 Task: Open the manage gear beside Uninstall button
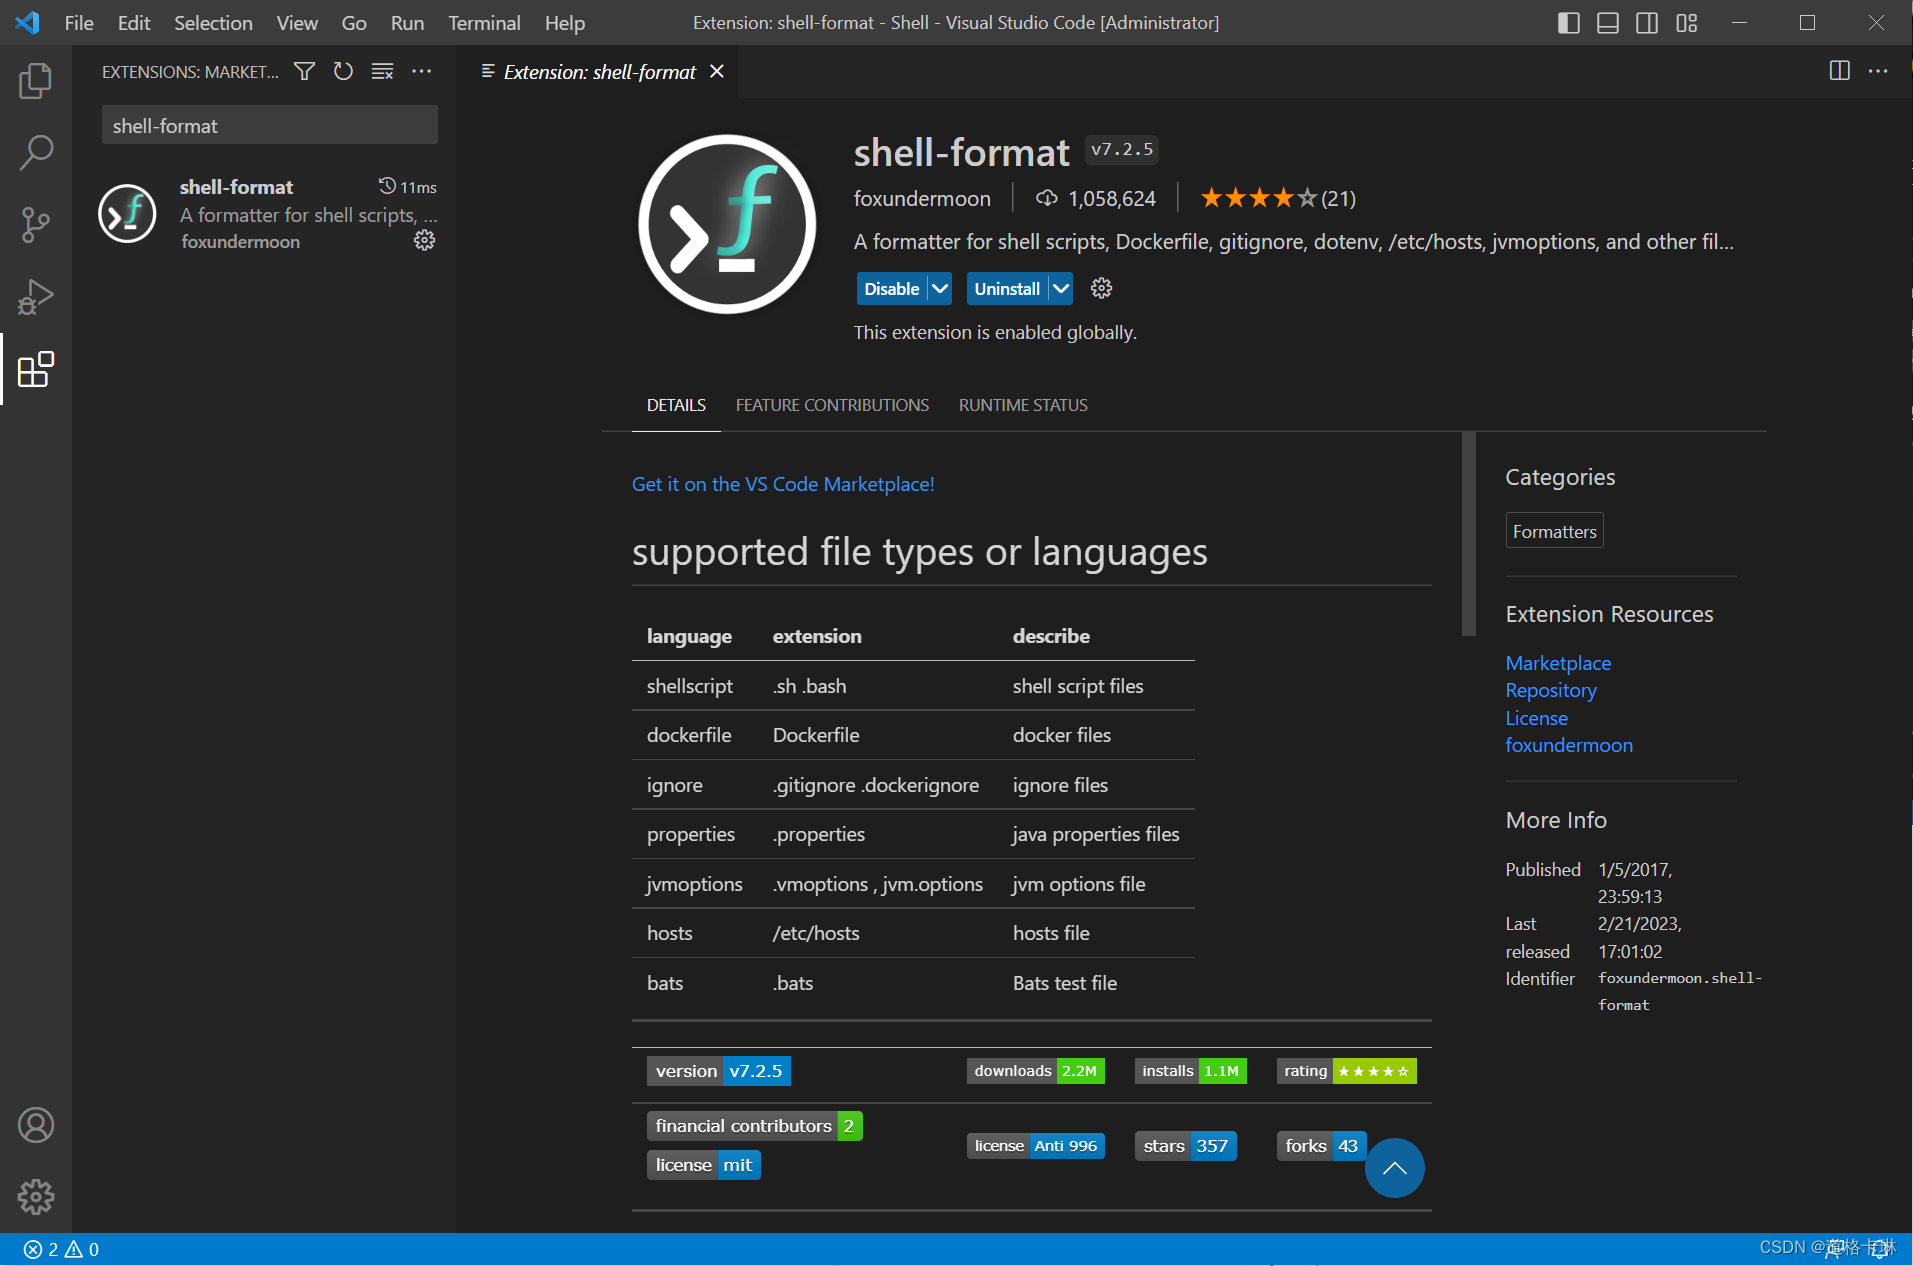point(1101,288)
